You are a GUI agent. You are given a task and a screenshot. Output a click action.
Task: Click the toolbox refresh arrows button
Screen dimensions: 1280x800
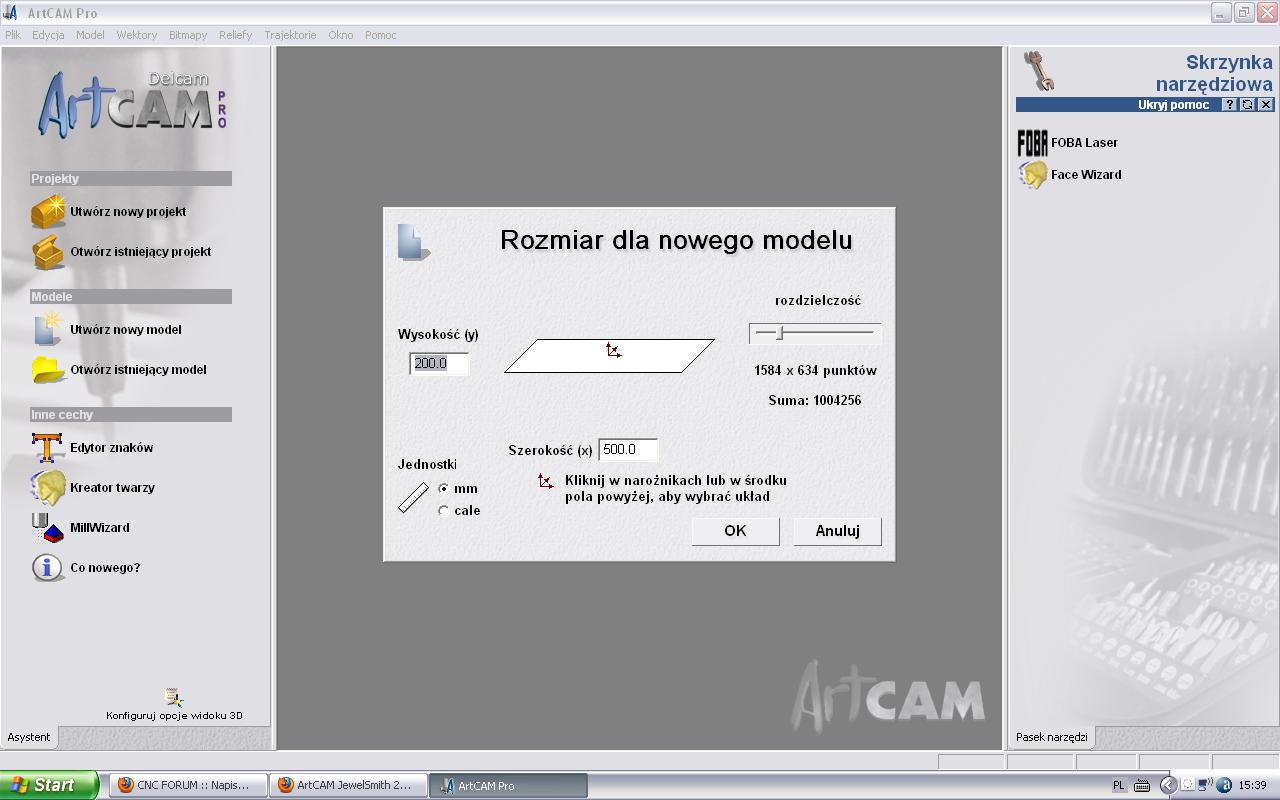(x=1248, y=105)
